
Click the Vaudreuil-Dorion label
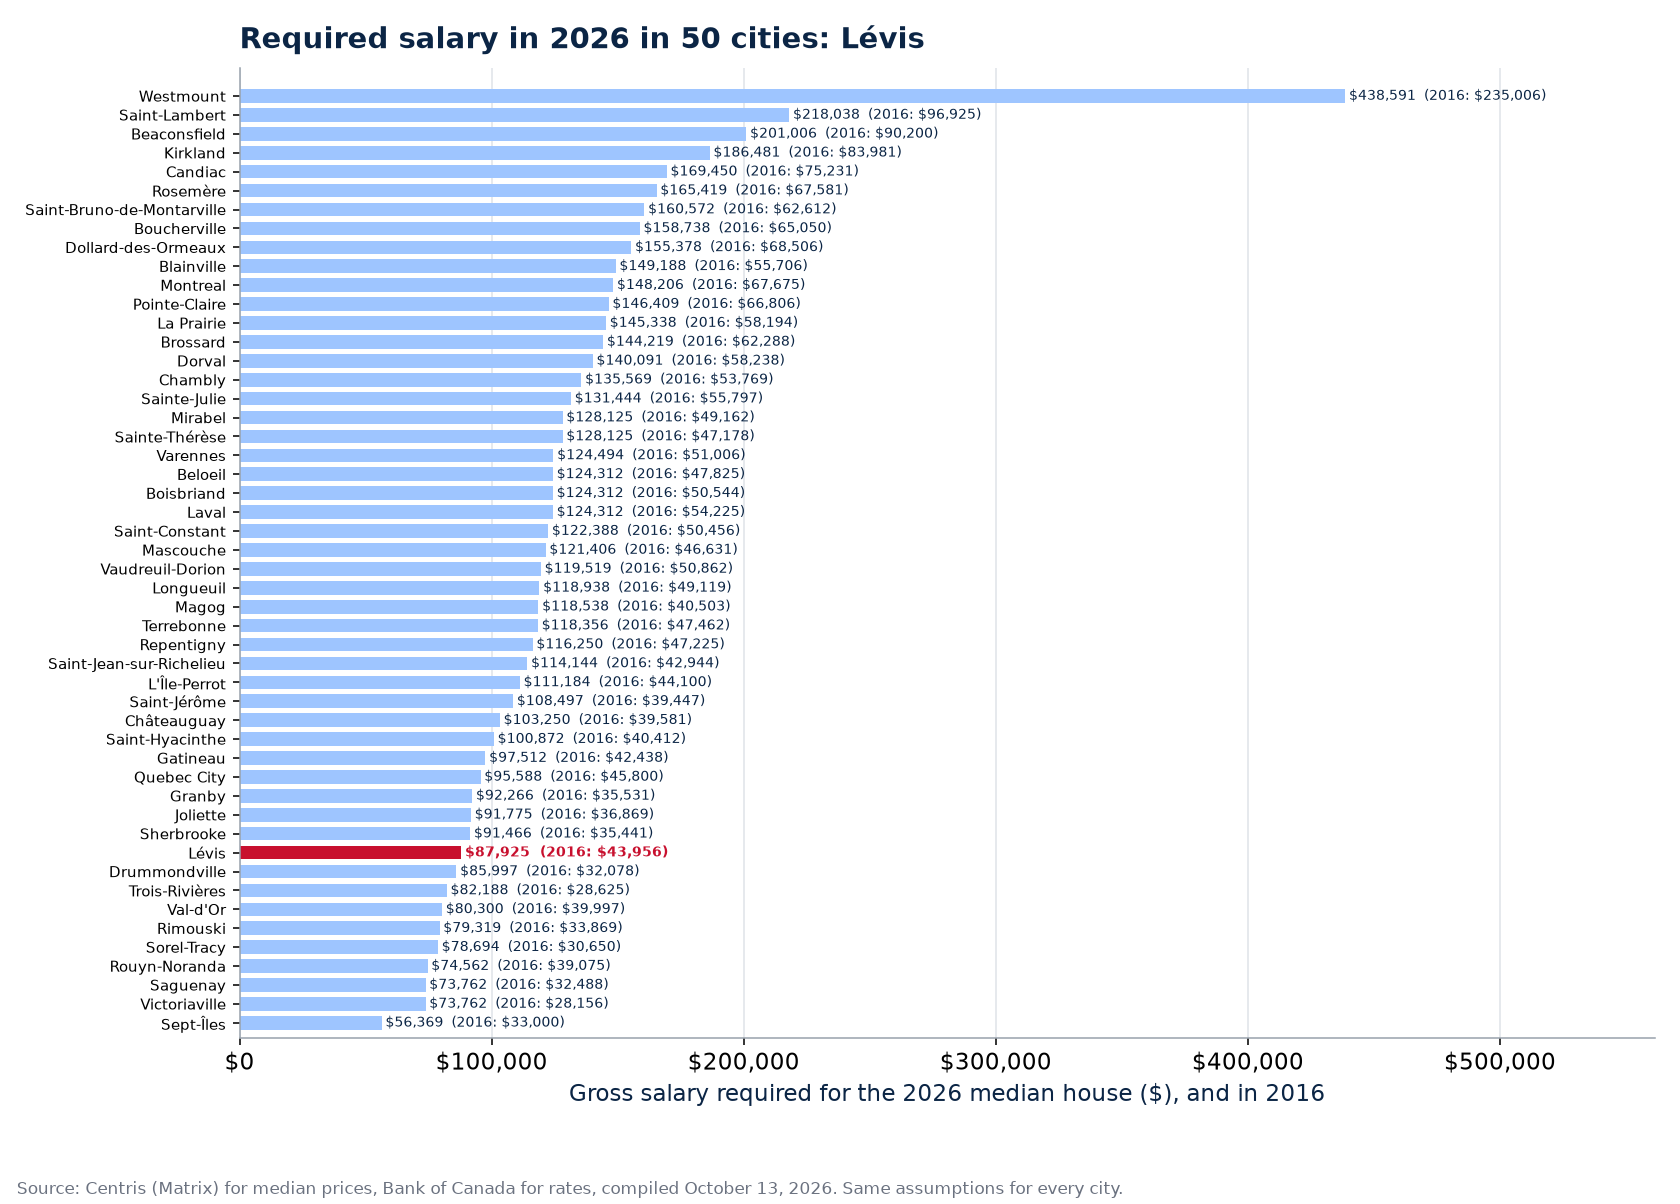click(x=163, y=569)
